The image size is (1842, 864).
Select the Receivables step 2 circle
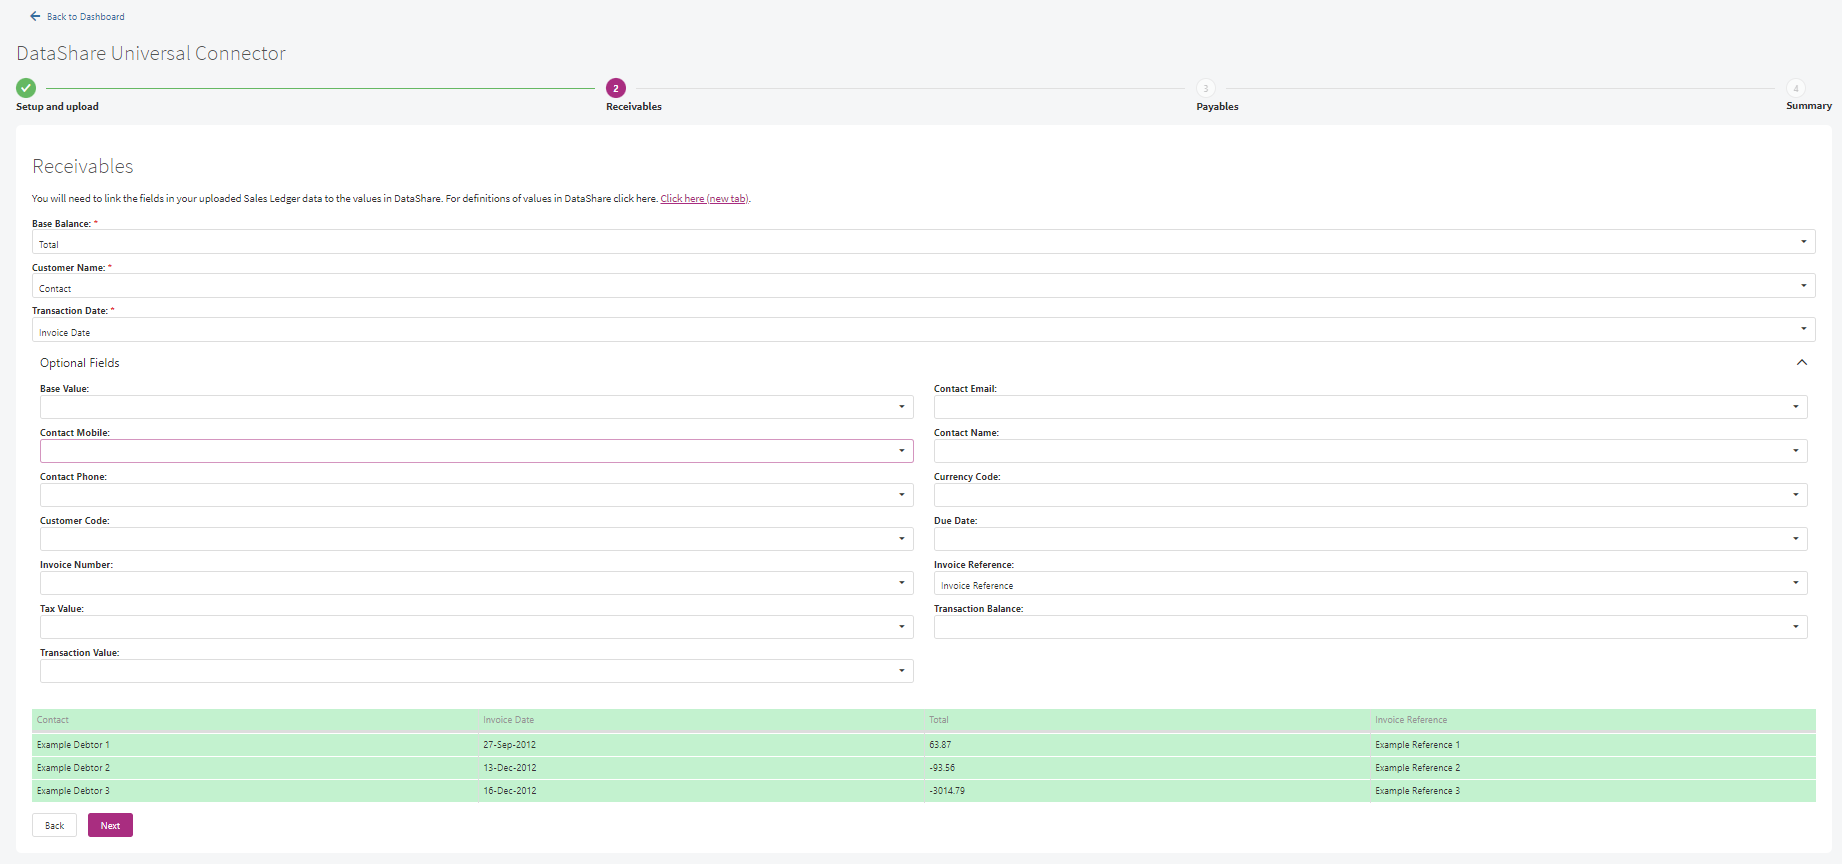(x=616, y=88)
